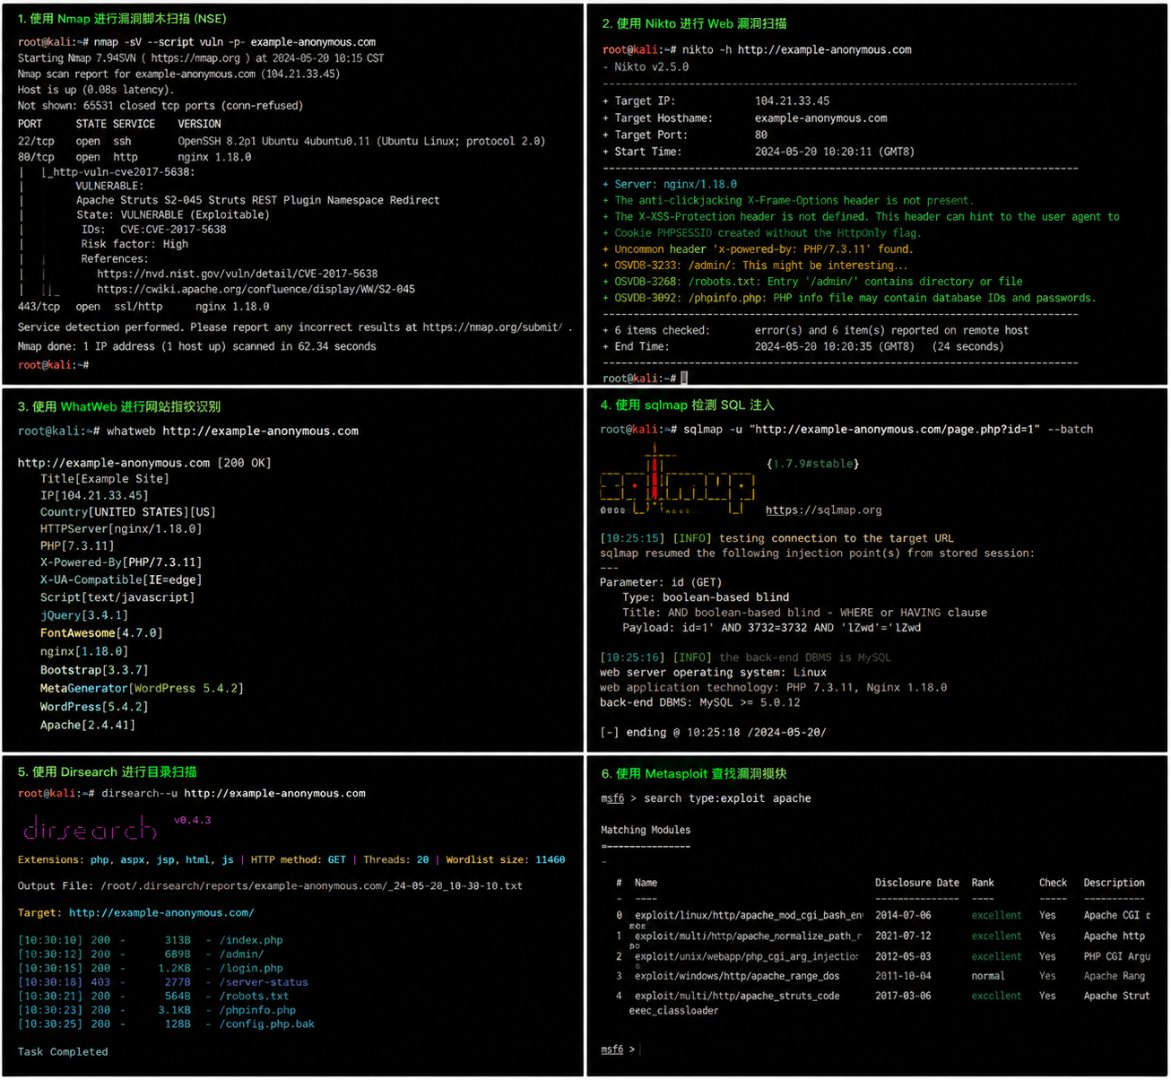Click 'back-end DBMS: MySQL >= 5.0.12' line
Screen dimensions: 1171x1080
pyautogui.click(x=700, y=702)
